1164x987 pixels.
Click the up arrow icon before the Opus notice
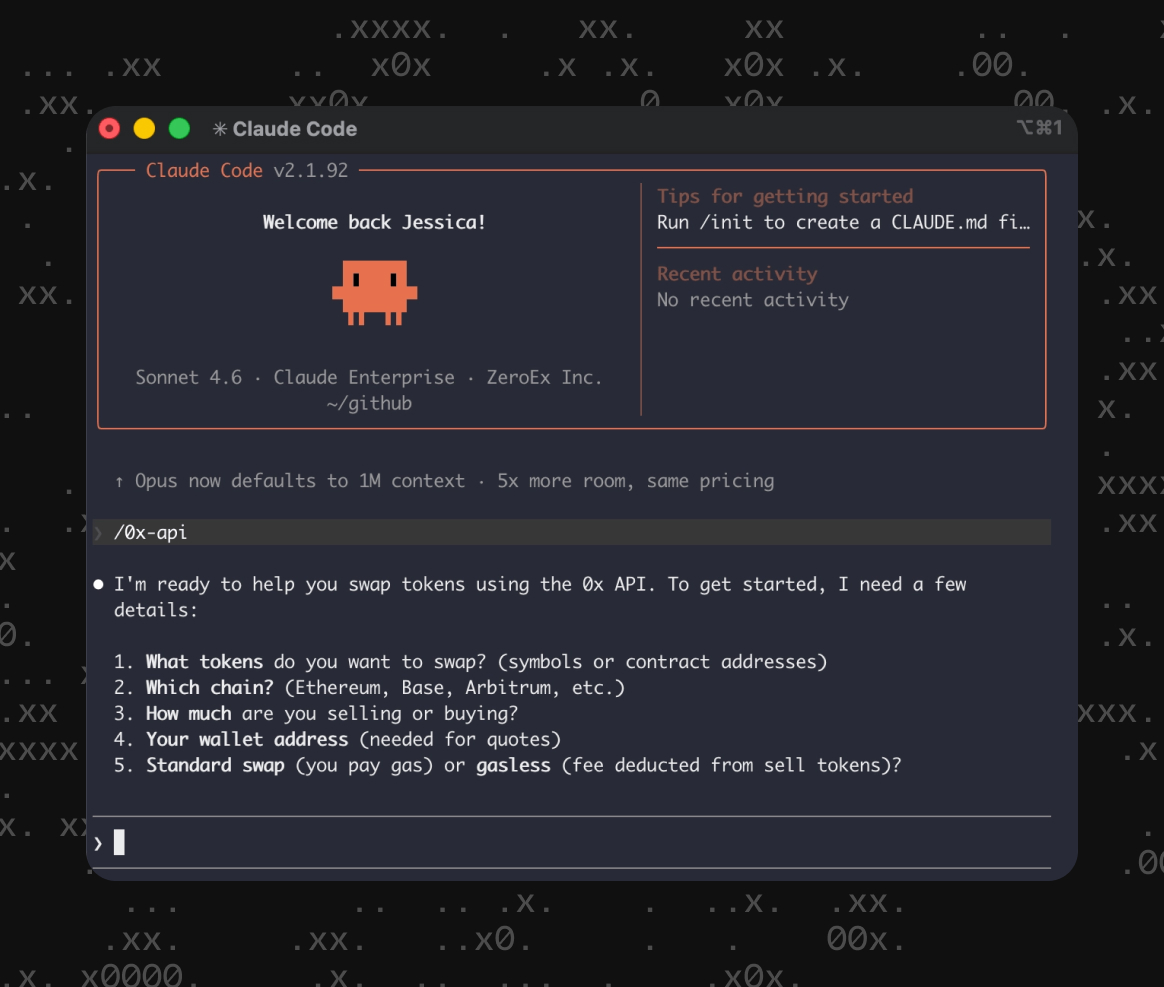click(119, 482)
